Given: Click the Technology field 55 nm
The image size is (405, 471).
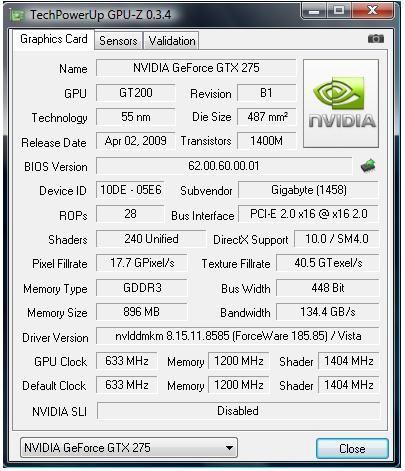Looking at the screenshot, I should [x=136, y=117].
